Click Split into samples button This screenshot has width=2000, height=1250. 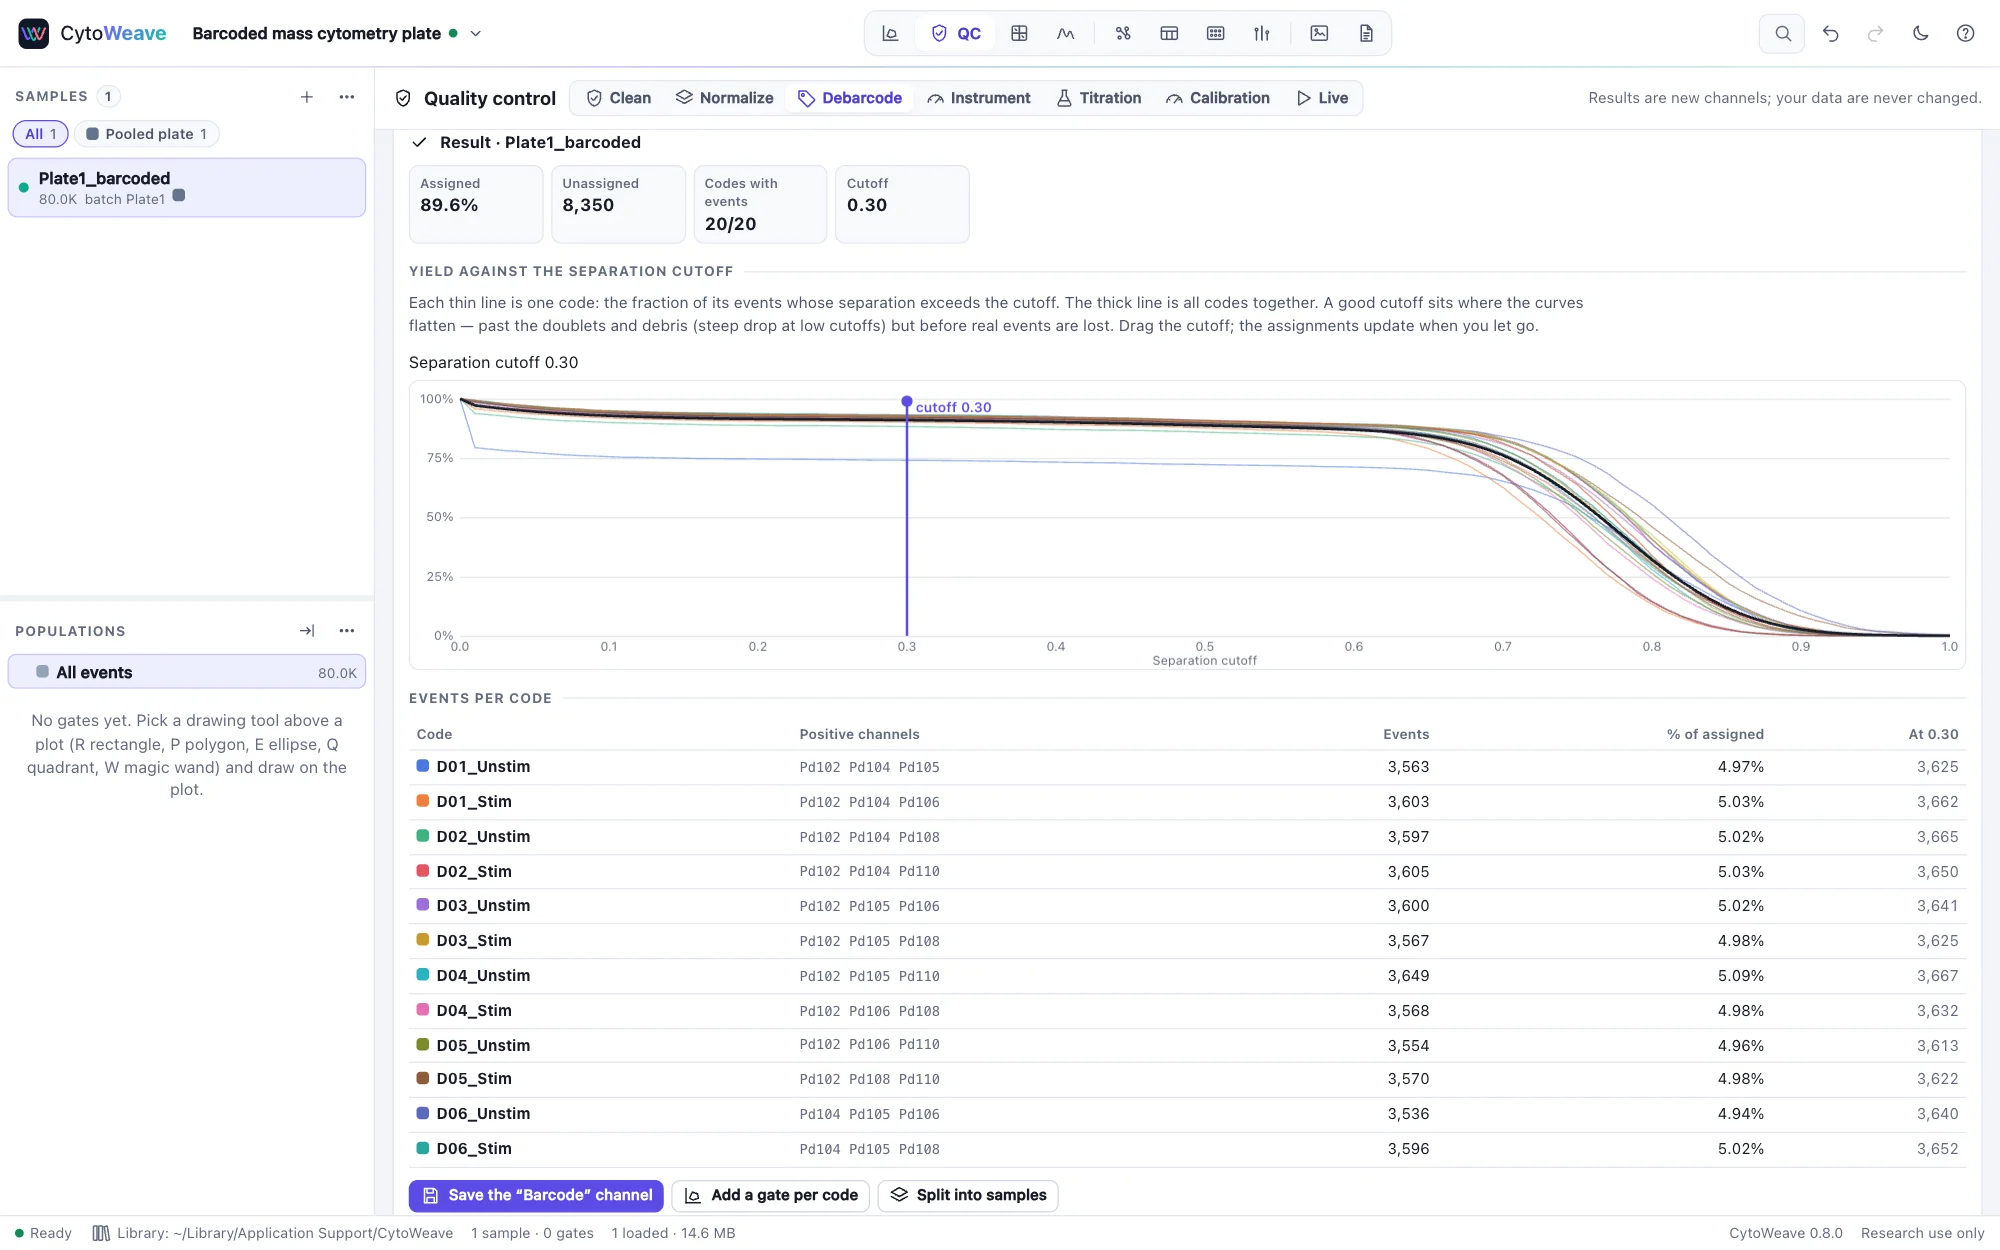coord(968,1195)
